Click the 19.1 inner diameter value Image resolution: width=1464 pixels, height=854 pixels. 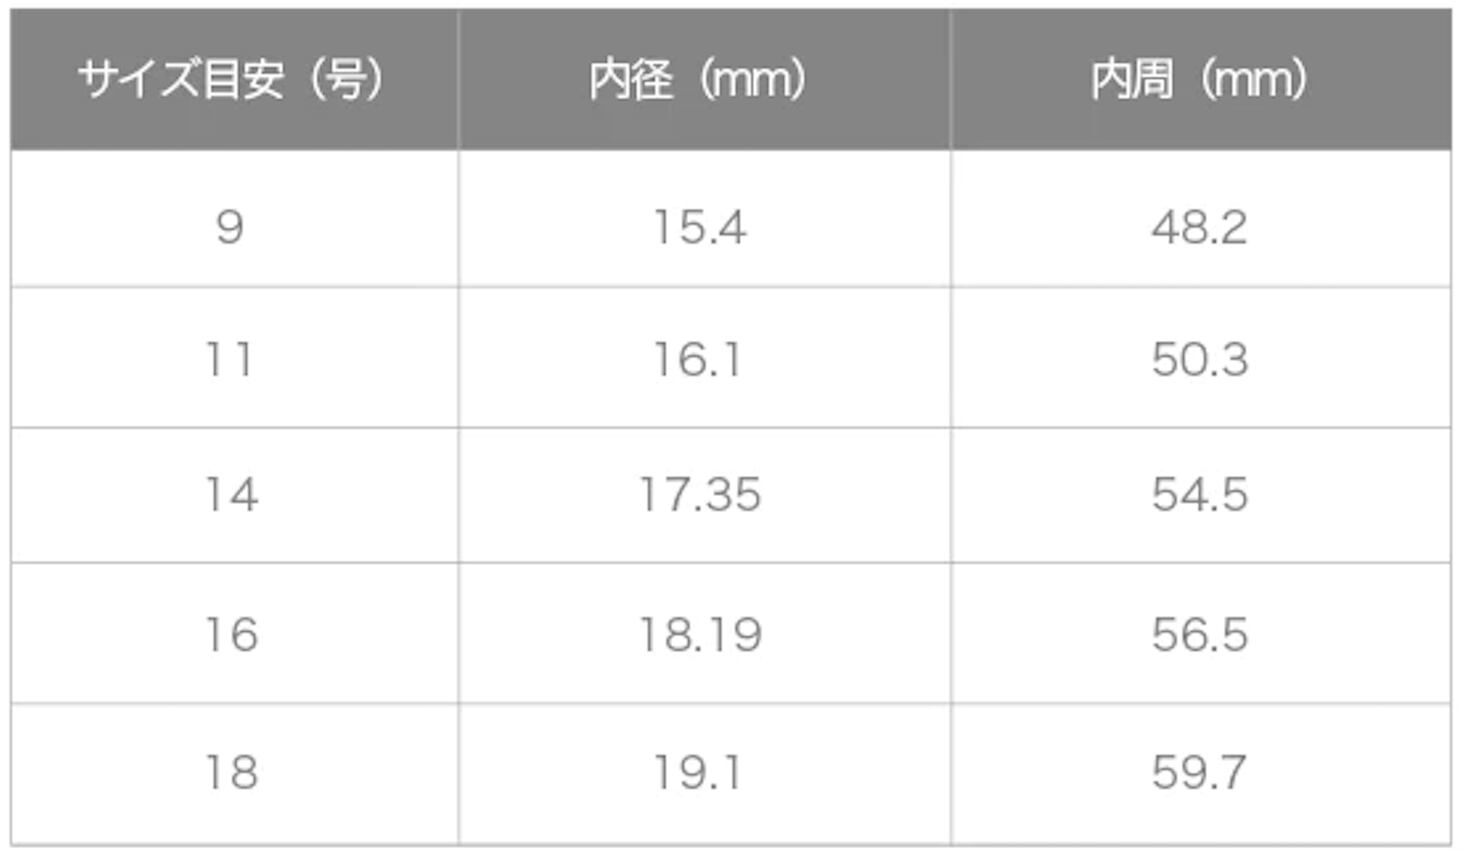point(697,773)
